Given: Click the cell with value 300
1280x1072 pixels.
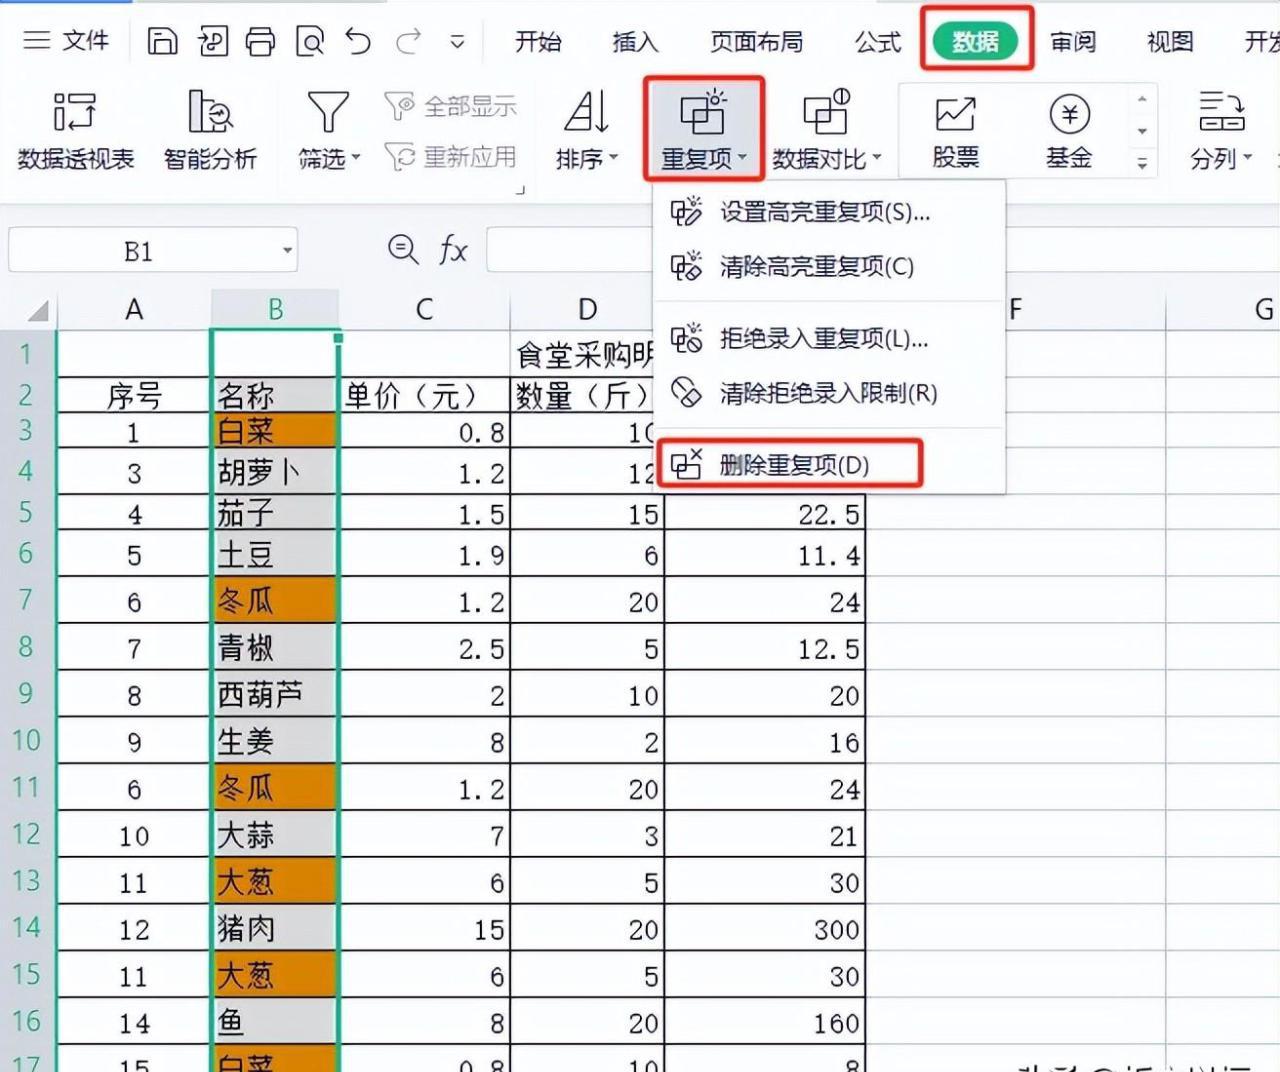Looking at the screenshot, I should coord(765,929).
